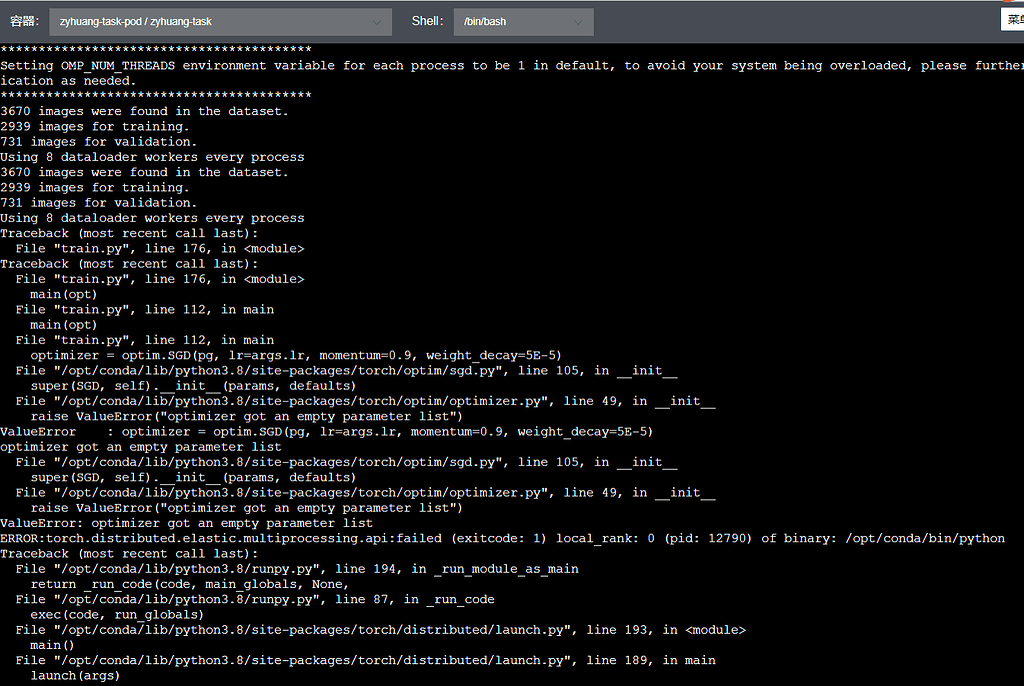
Task: Click the chevron arrow of the container dropdown
Action: point(377,22)
